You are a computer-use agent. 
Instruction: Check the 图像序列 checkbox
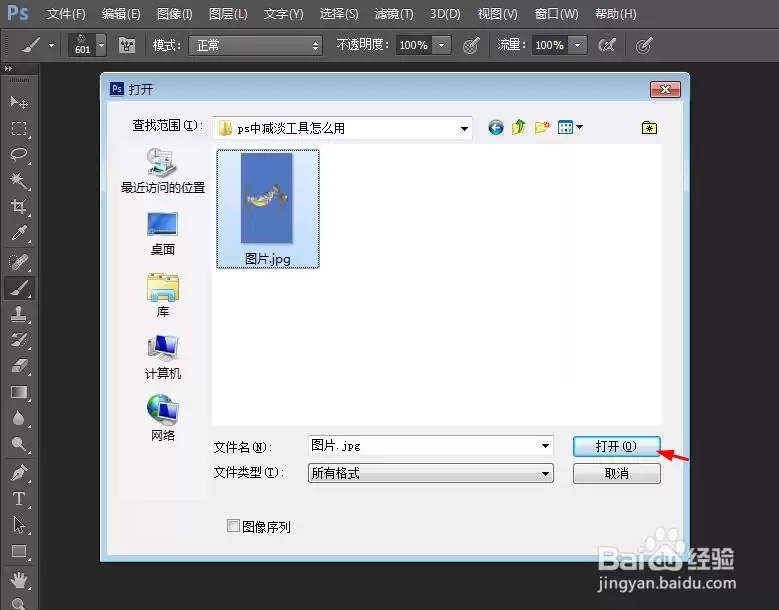coord(233,526)
